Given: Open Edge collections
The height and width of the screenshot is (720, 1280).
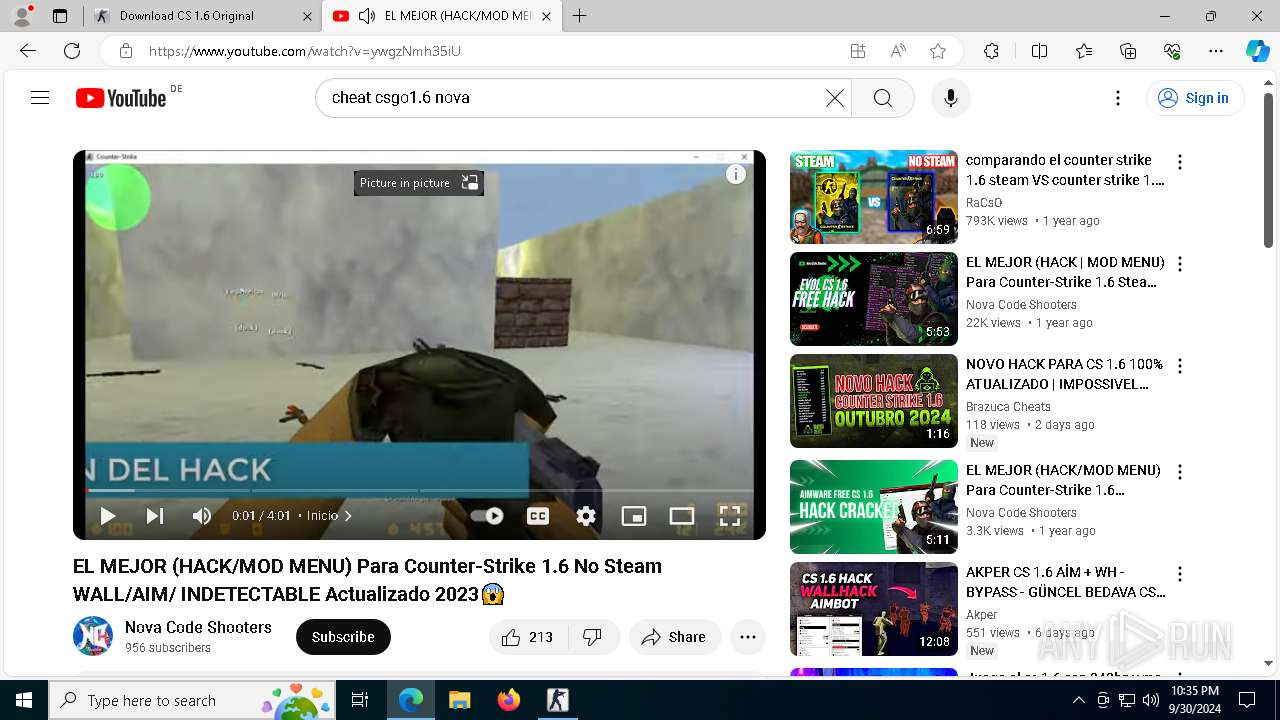Looking at the screenshot, I should (1128, 51).
